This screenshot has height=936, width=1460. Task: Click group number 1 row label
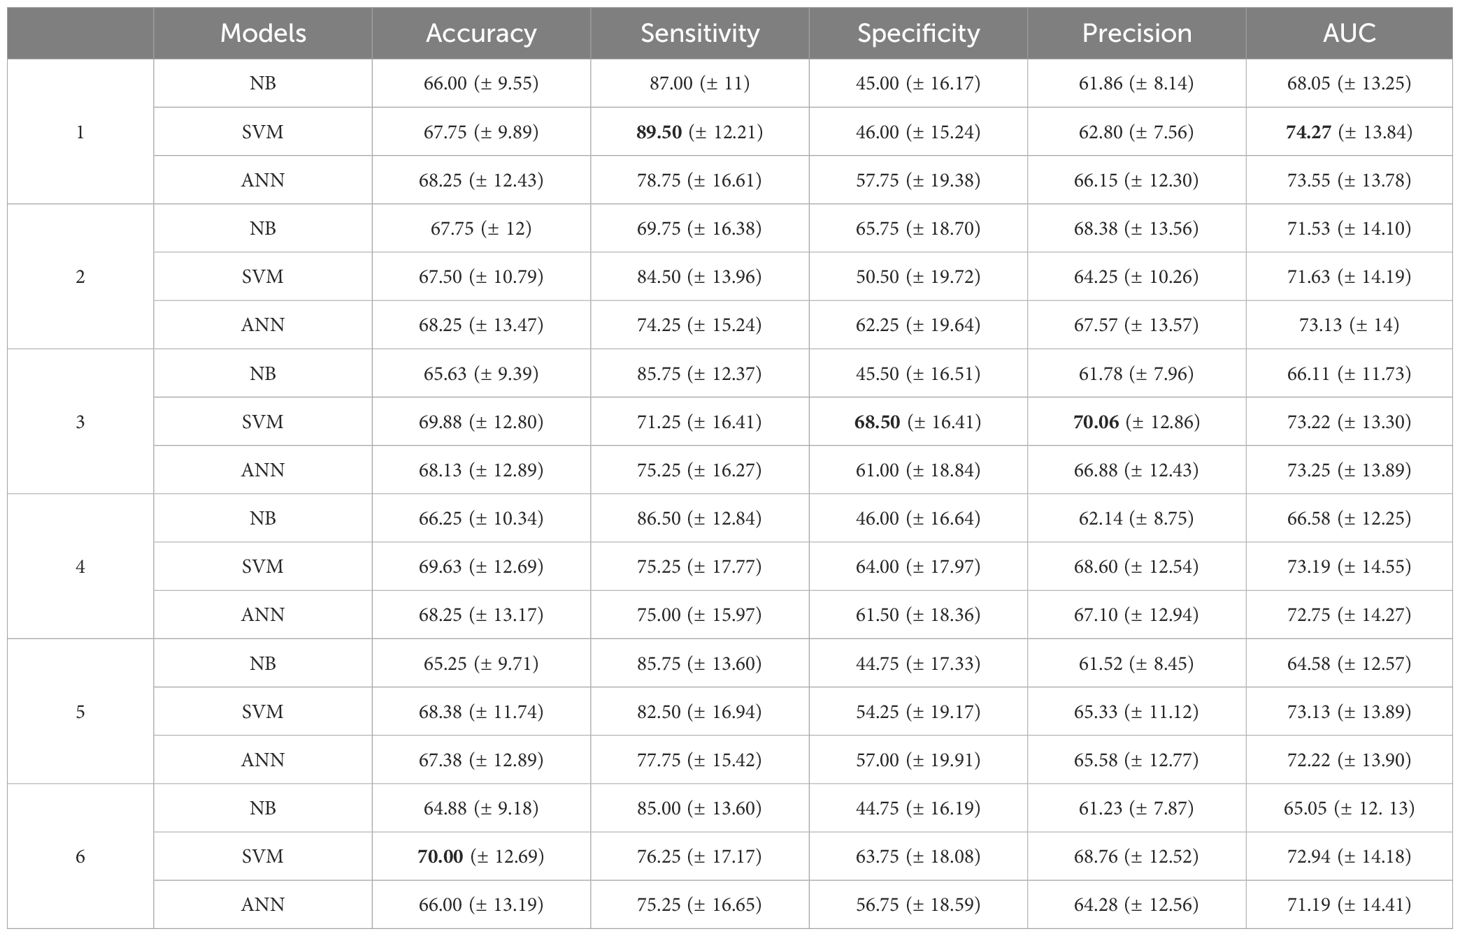point(80,132)
